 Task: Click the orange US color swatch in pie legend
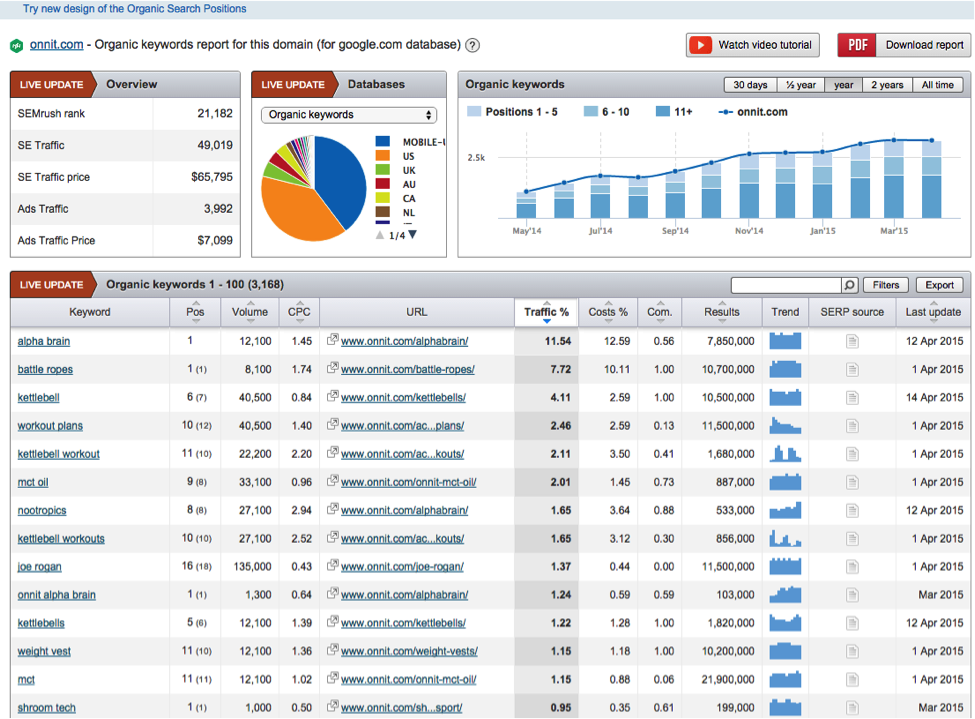point(382,155)
